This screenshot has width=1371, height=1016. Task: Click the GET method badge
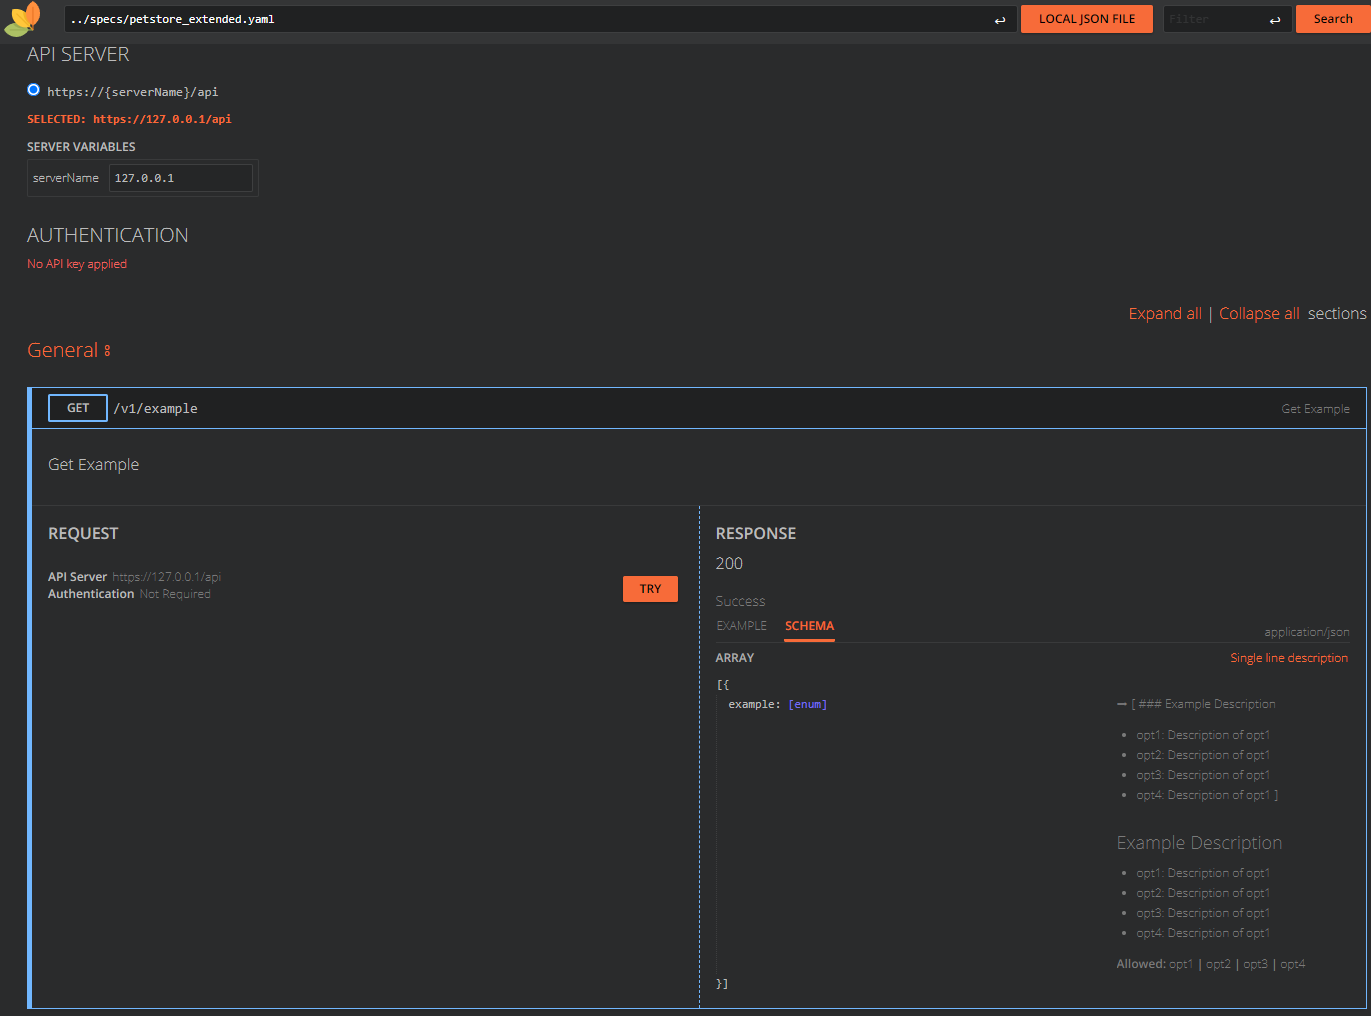click(x=77, y=408)
